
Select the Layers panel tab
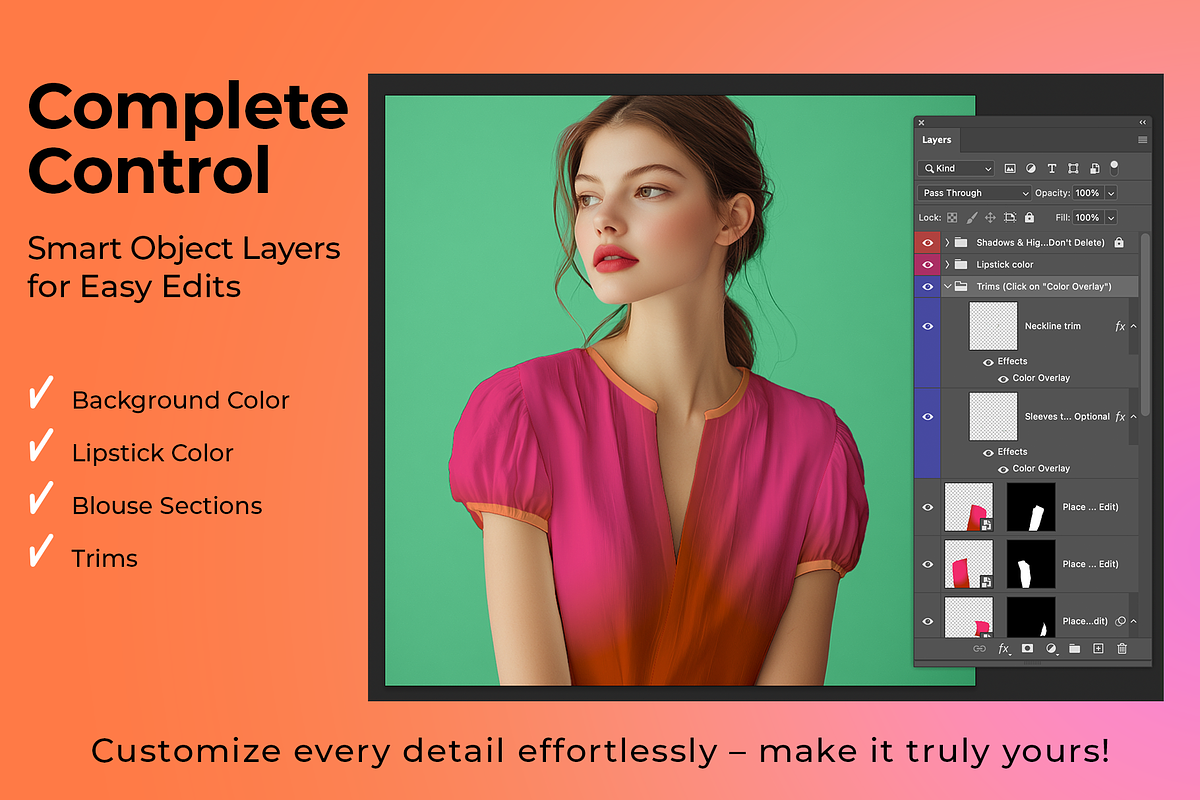tap(937, 140)
